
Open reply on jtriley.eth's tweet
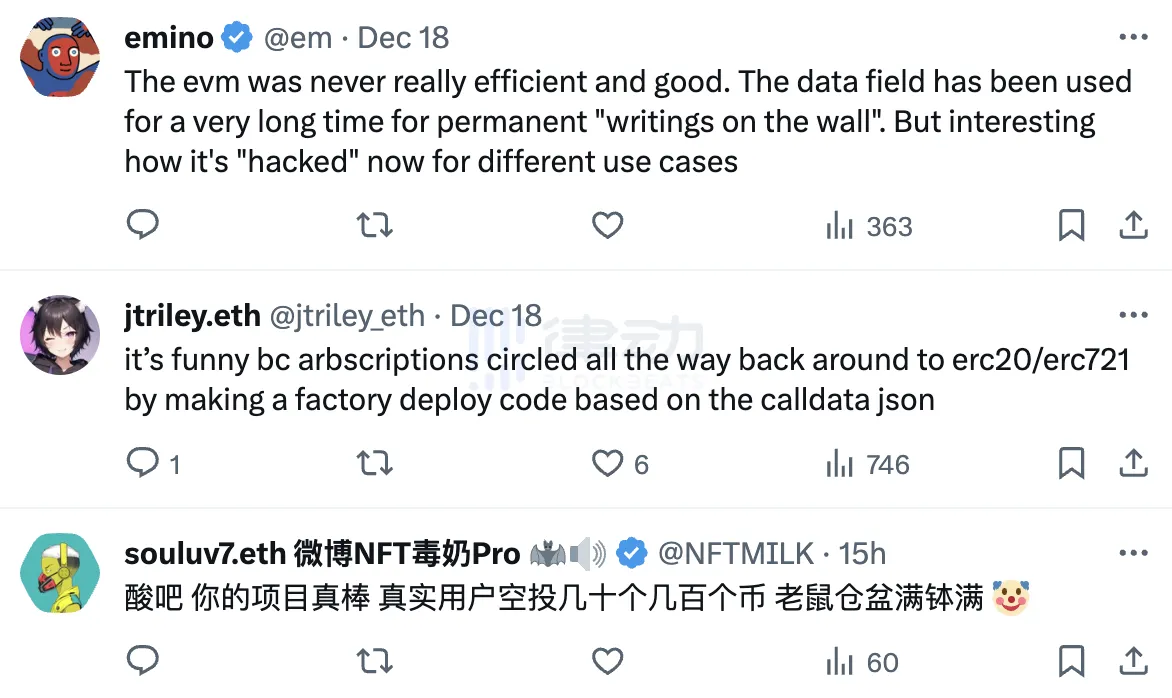(143, 463)
